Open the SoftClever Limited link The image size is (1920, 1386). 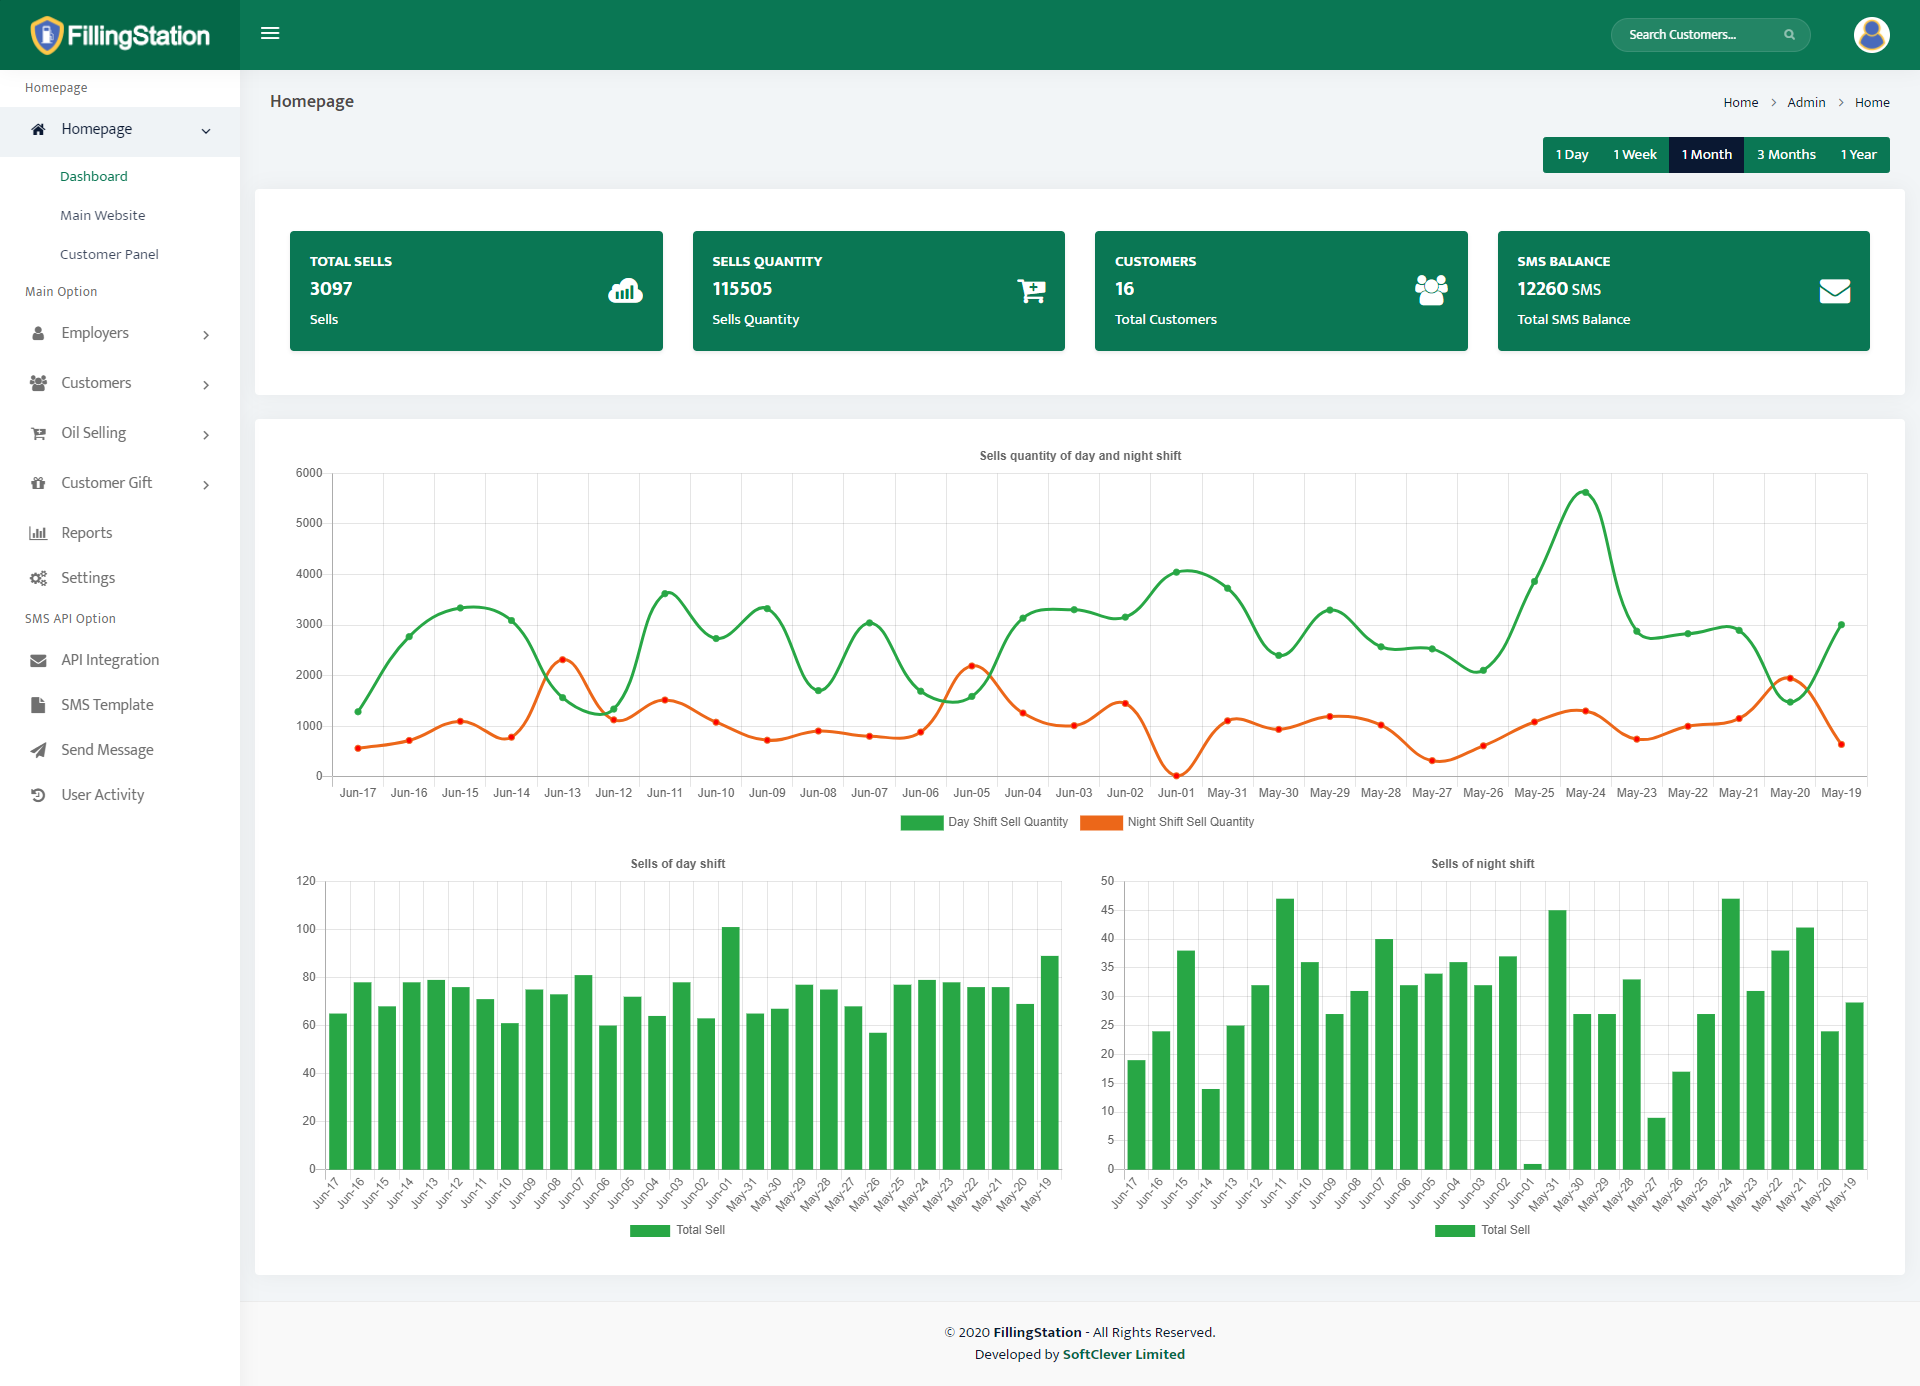click(x=1122, y=1353)
